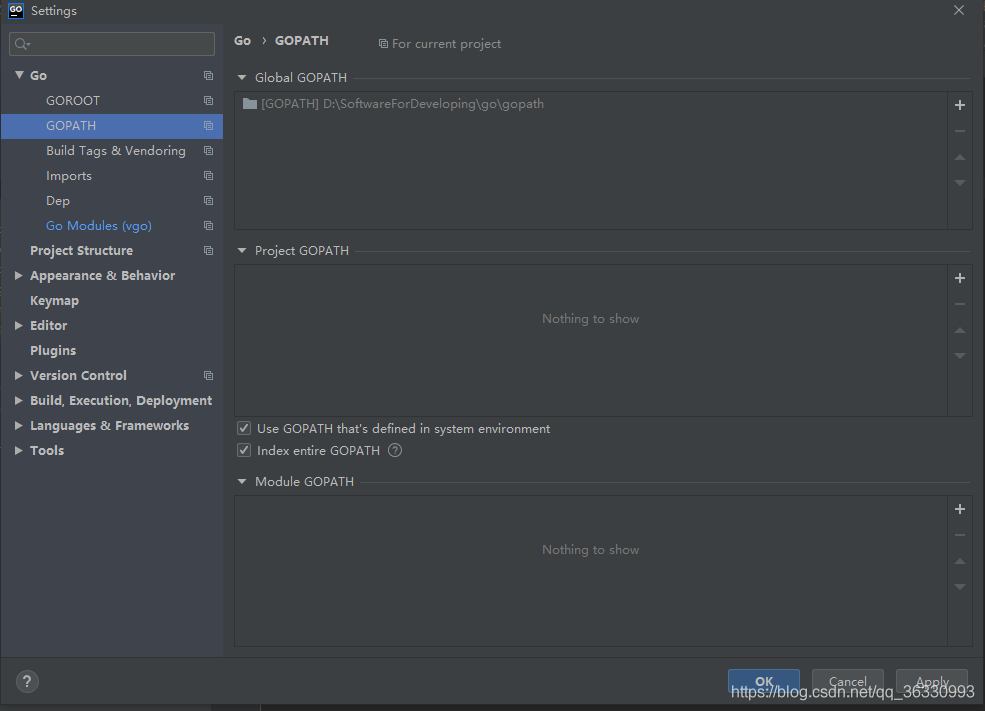
Task: Click the copy icon beside Version Control
Action: 208,376
